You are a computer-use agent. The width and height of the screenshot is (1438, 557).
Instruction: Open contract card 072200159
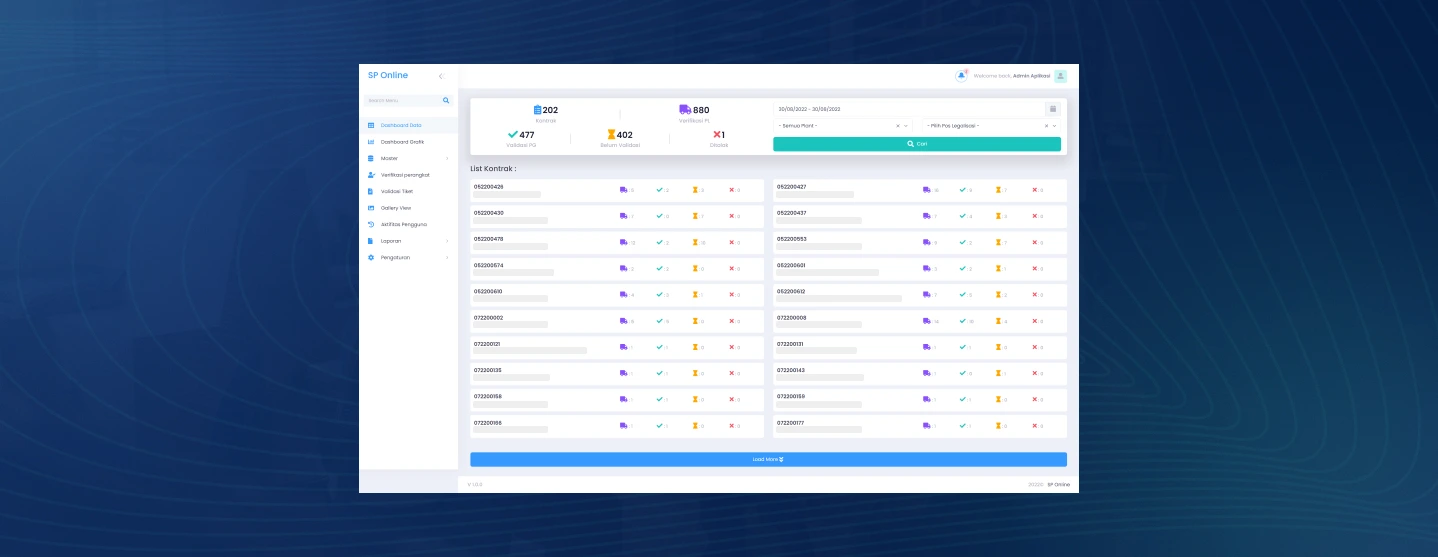pyautogui.click(x=920, y=400)
